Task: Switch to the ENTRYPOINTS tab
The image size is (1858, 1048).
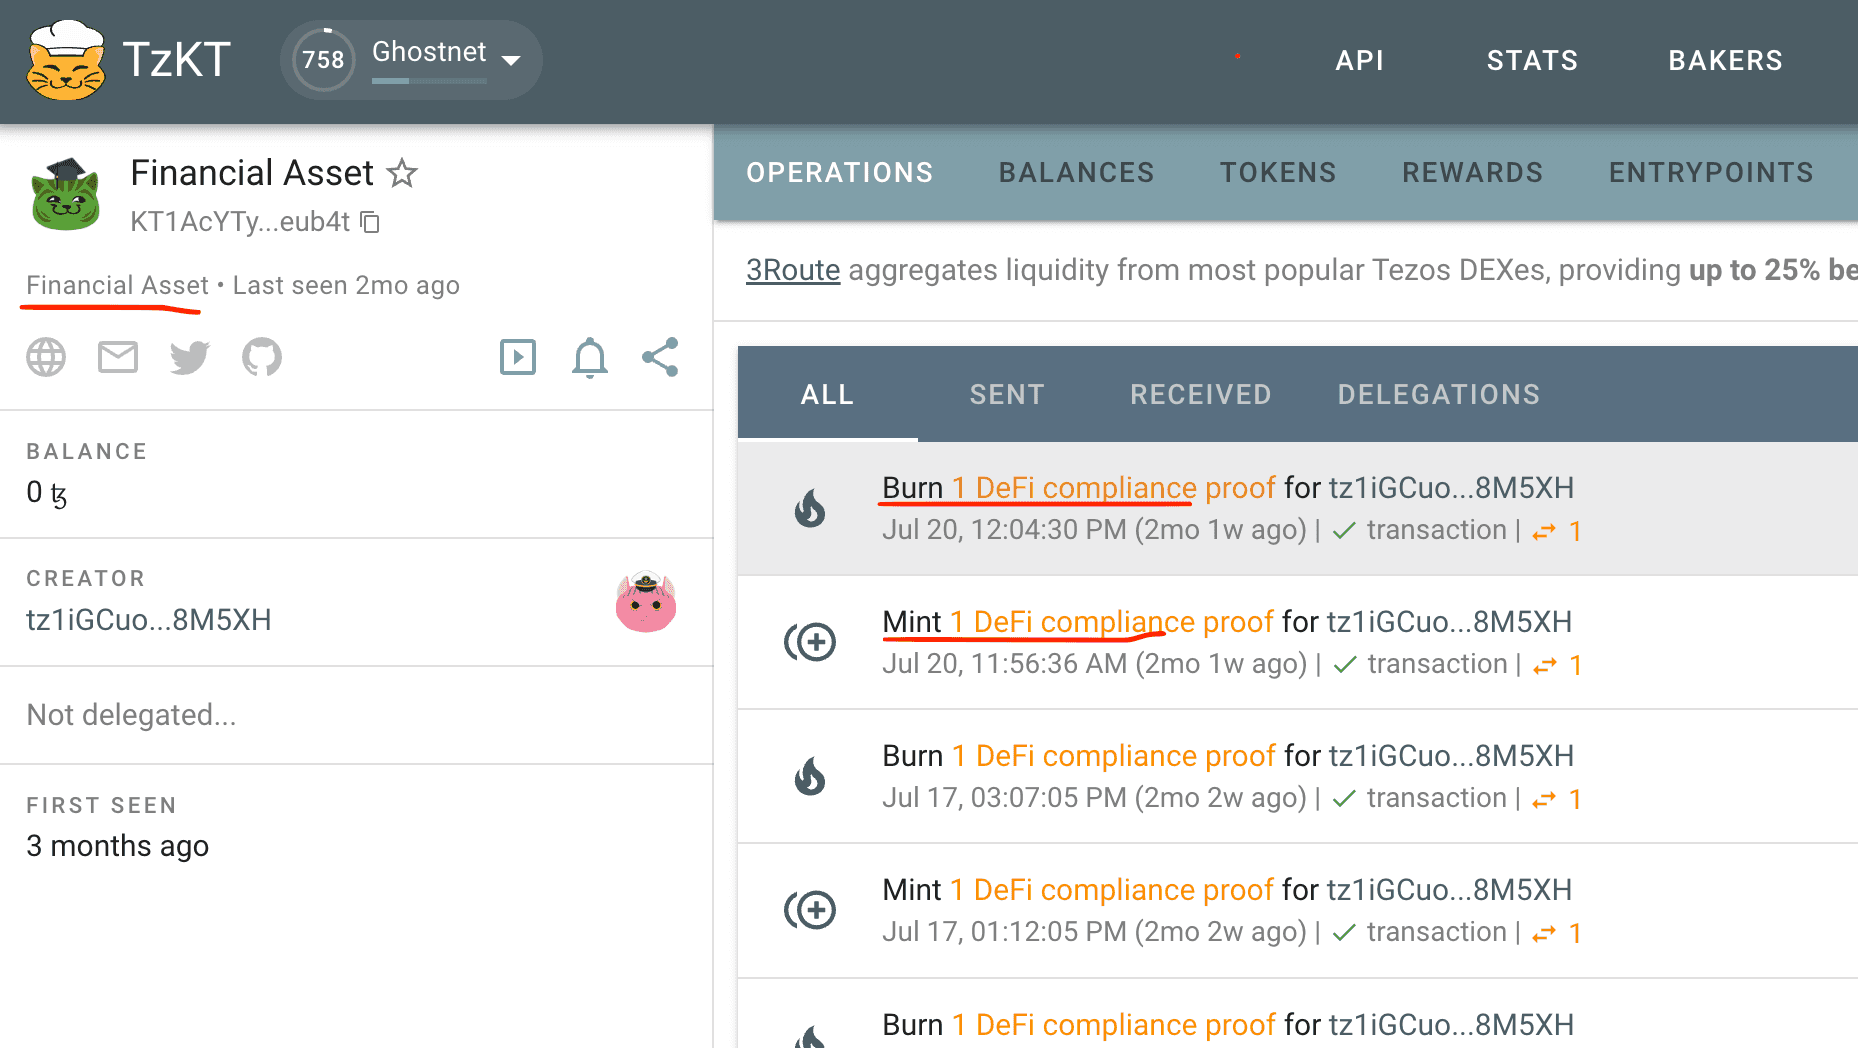Action: 1711,172
